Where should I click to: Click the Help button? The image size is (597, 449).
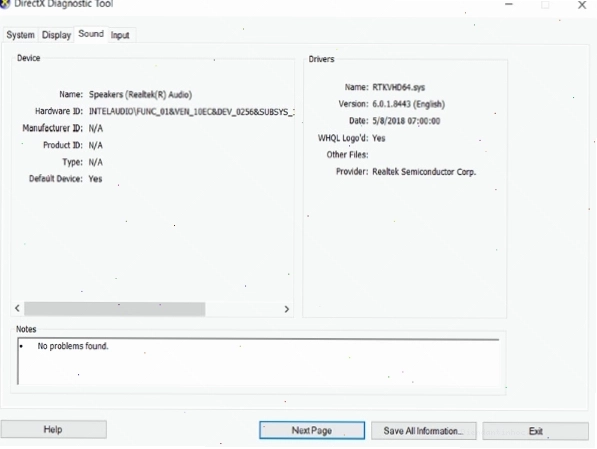53,430
